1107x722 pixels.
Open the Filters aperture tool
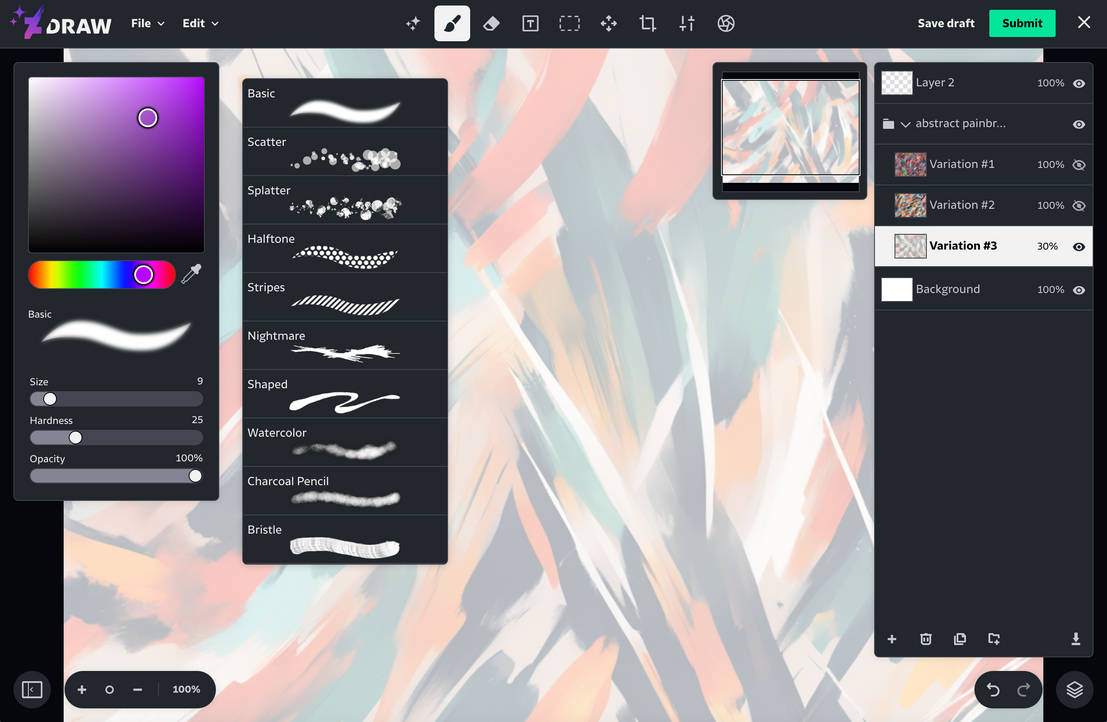726,23
